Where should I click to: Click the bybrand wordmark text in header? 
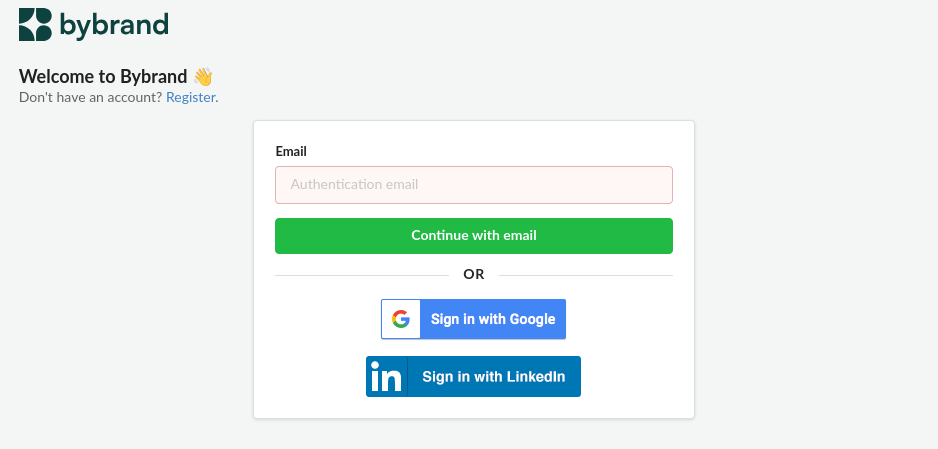(x=114, y=26)
